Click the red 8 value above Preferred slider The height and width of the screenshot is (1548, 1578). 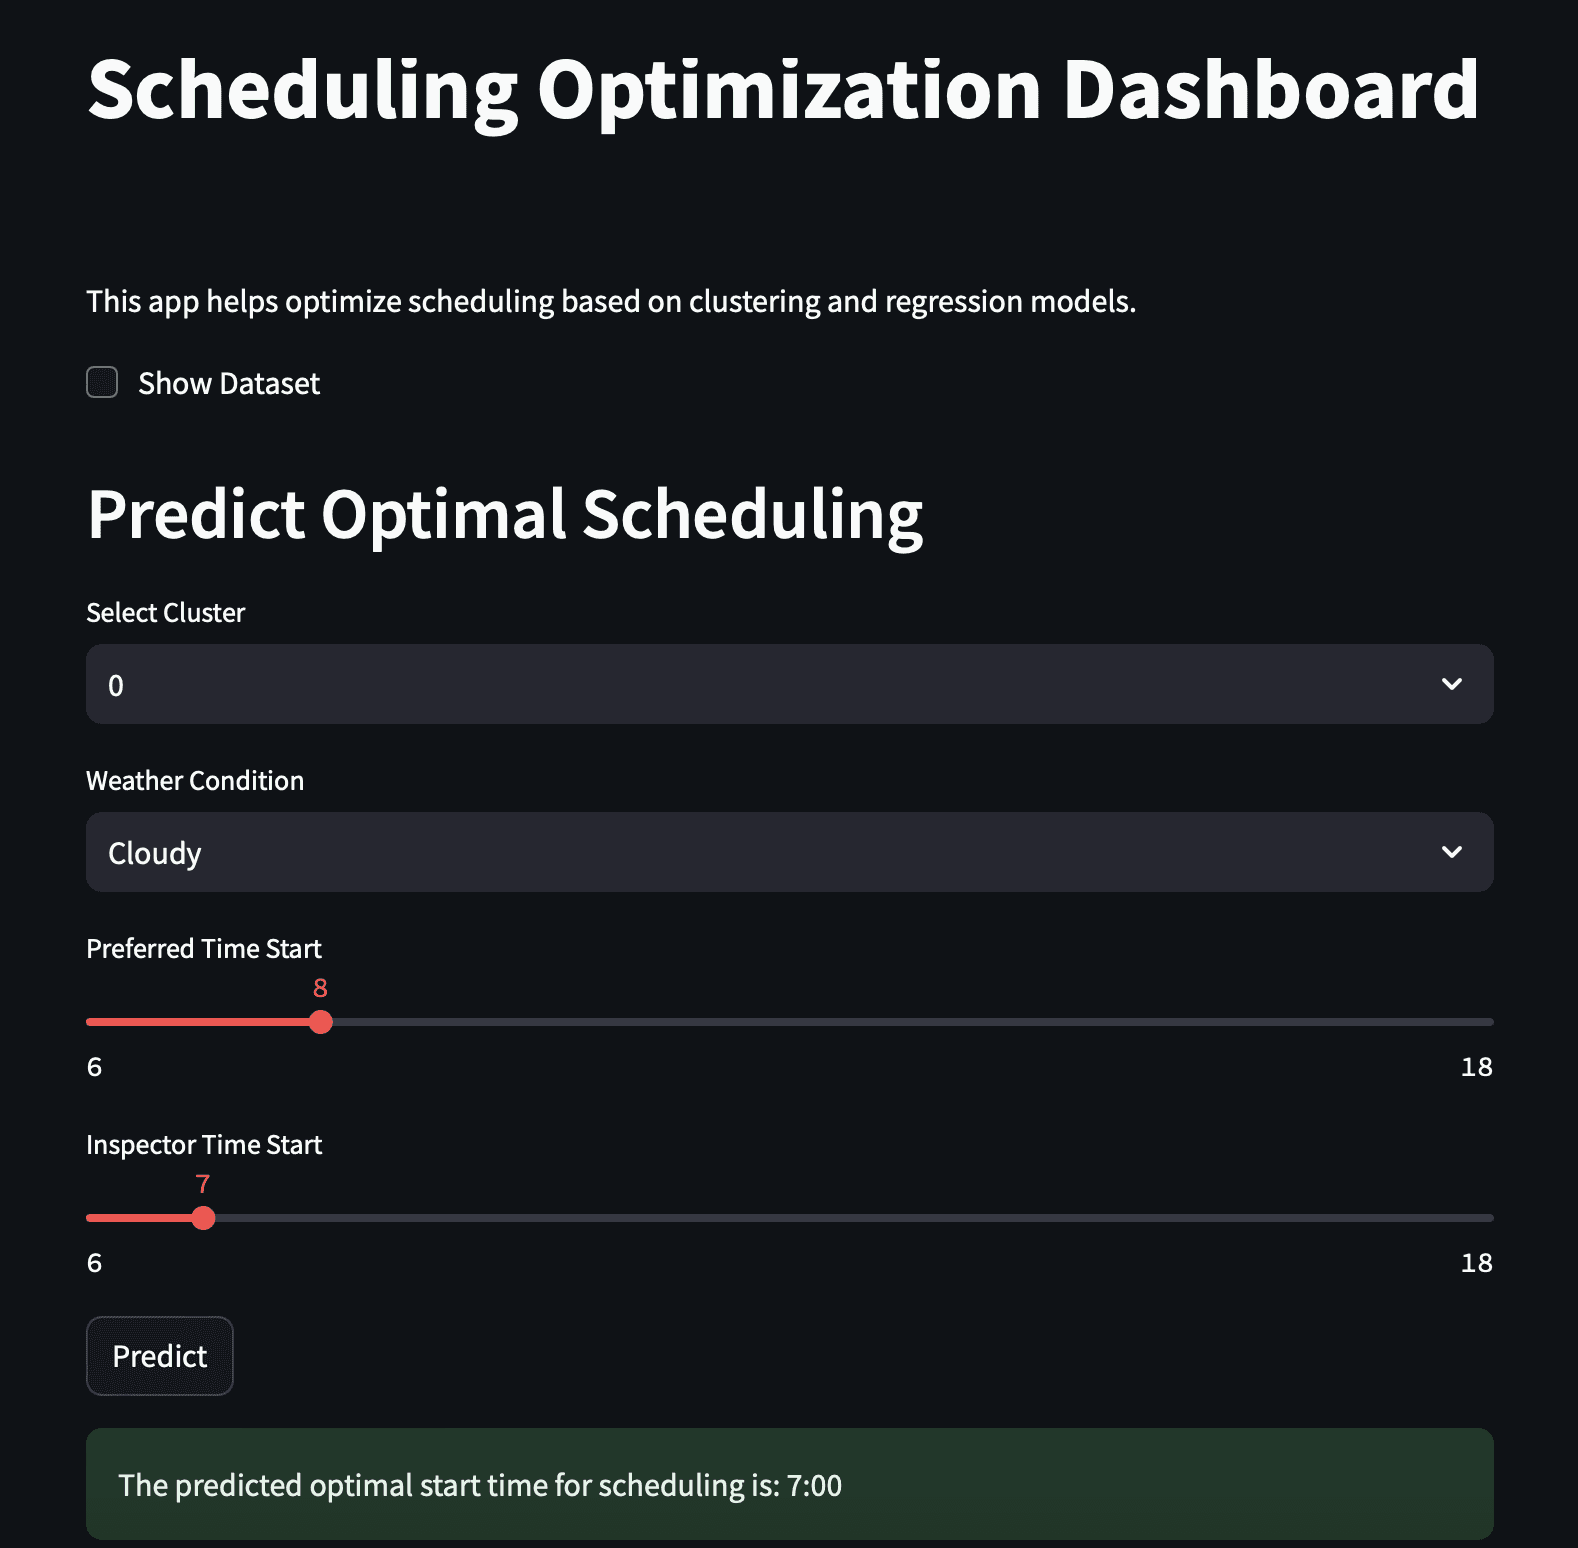click(x=320, y=988)
